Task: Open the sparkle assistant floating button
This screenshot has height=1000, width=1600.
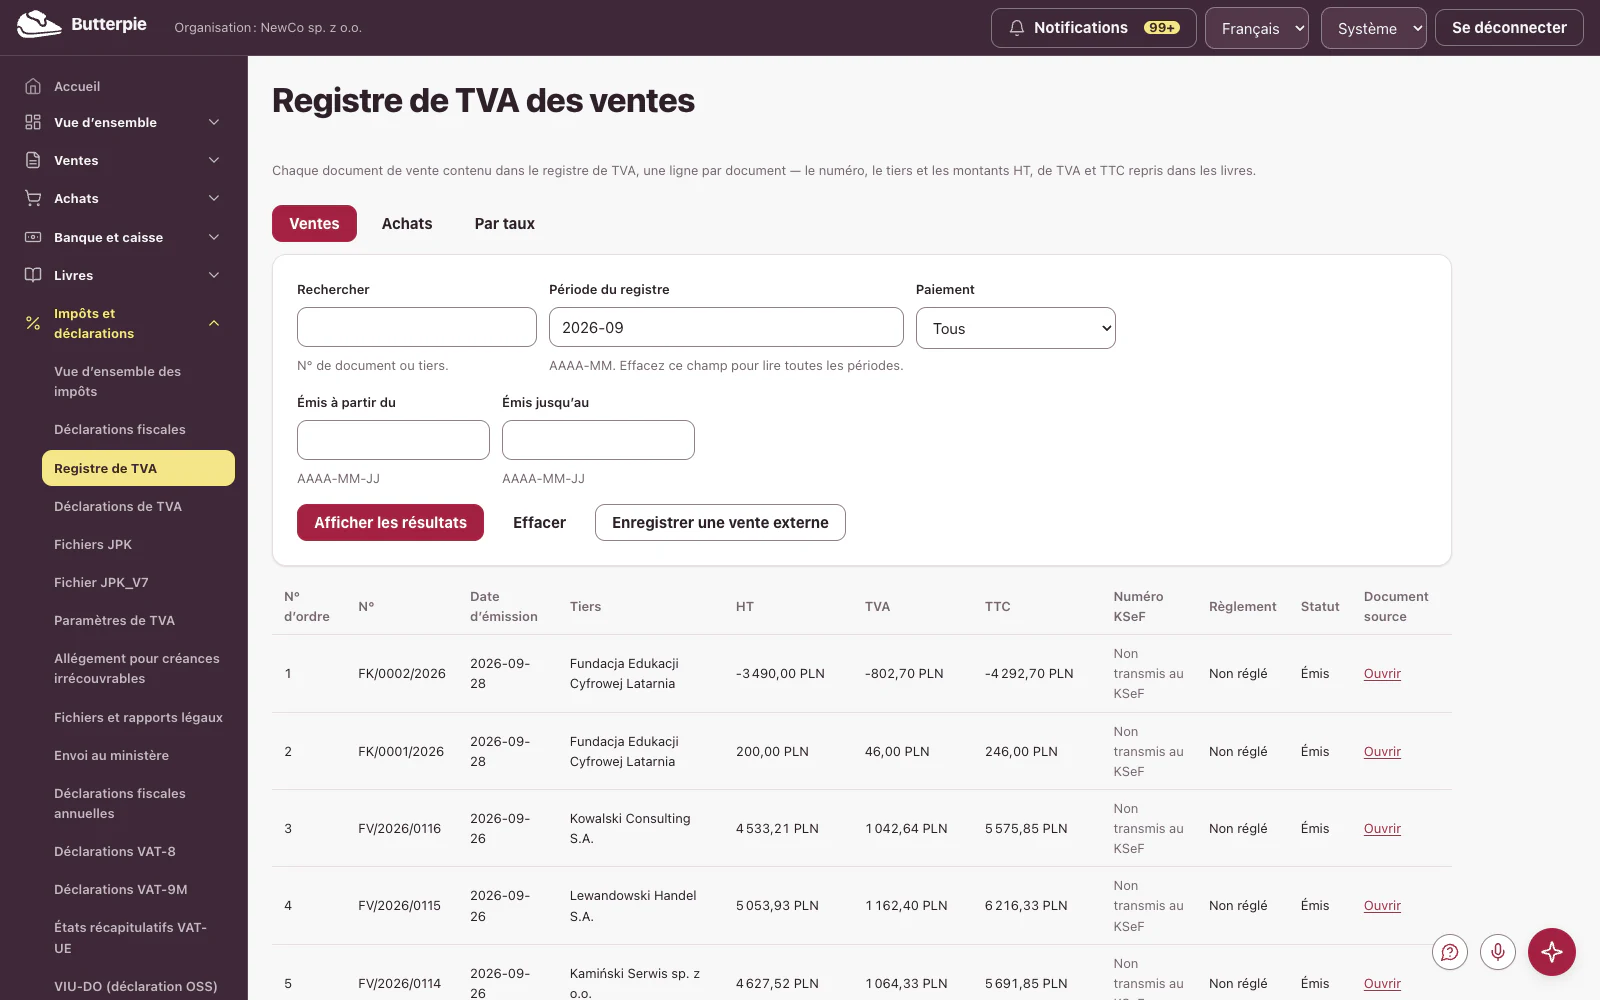Action: 1552,952
